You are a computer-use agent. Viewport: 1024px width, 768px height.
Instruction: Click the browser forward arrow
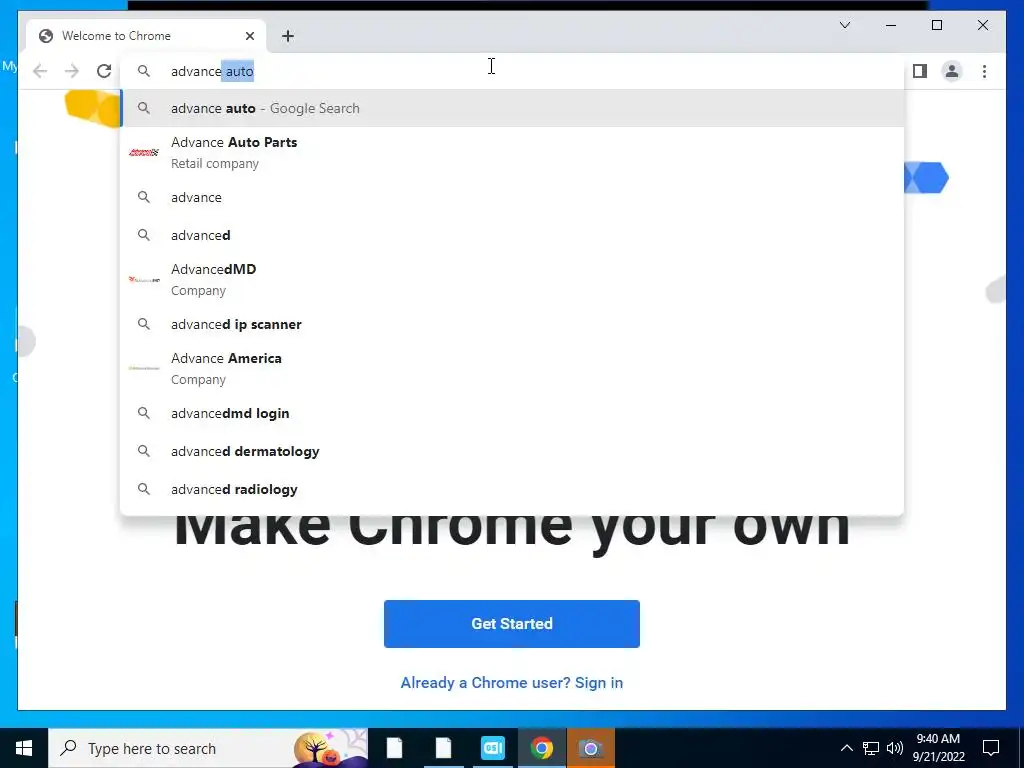72,71
